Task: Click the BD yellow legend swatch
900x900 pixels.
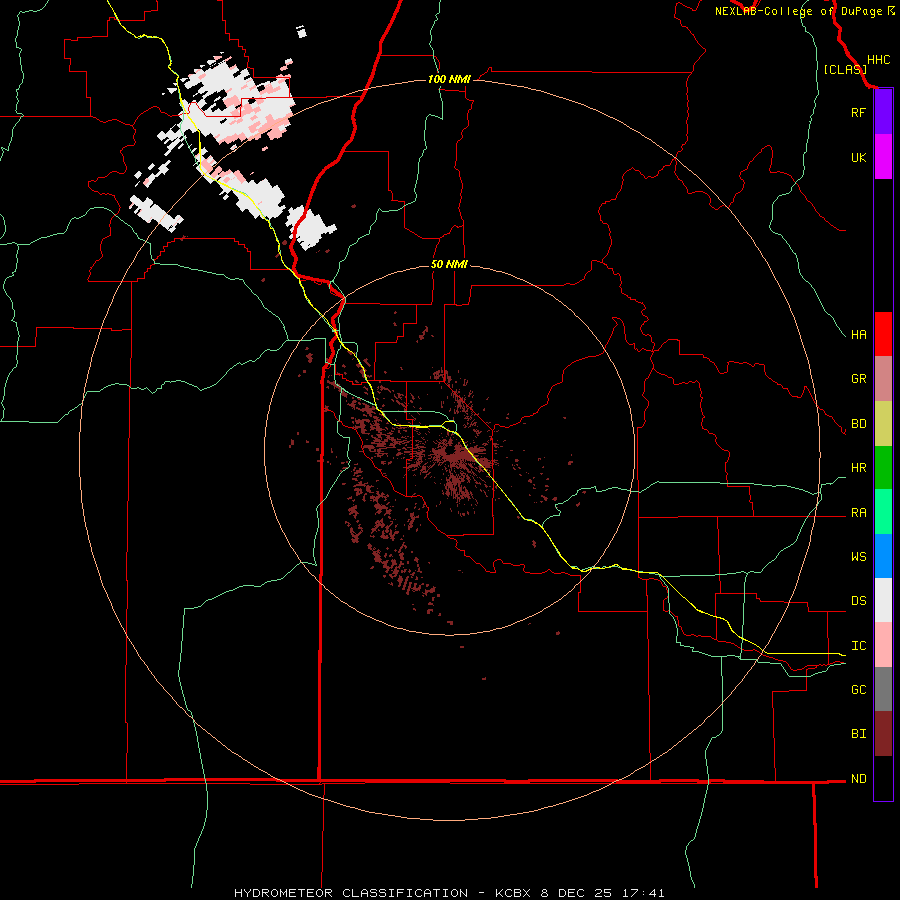Action: point(883,423)
